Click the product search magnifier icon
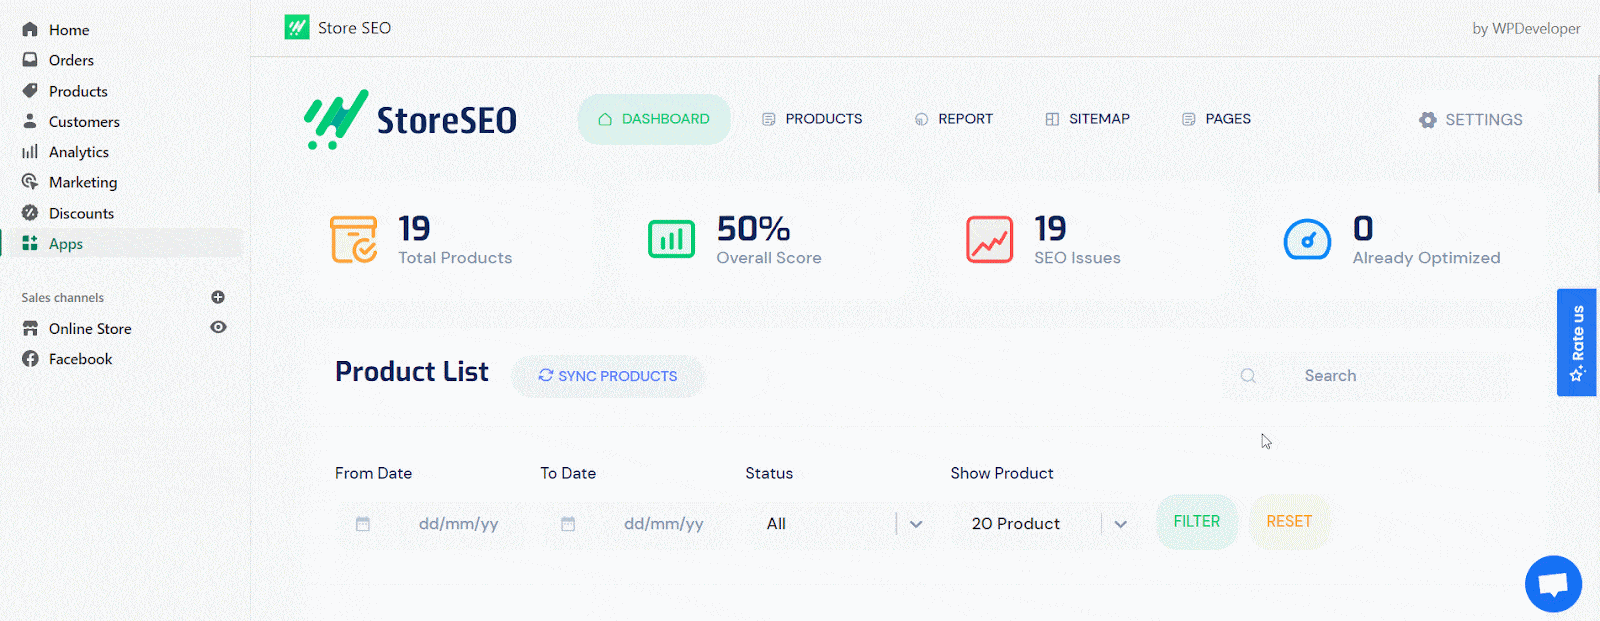 [x=1248, y=376]
